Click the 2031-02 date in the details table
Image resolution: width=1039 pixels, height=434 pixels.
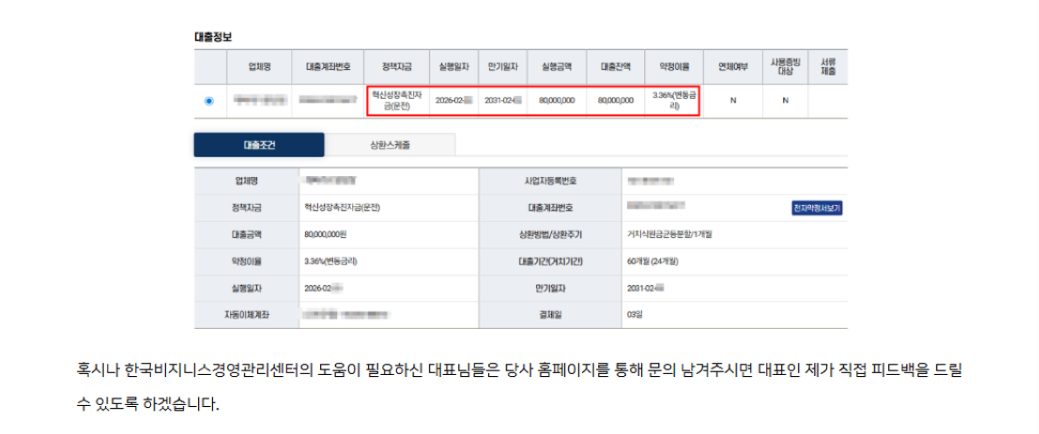point(645,288)
